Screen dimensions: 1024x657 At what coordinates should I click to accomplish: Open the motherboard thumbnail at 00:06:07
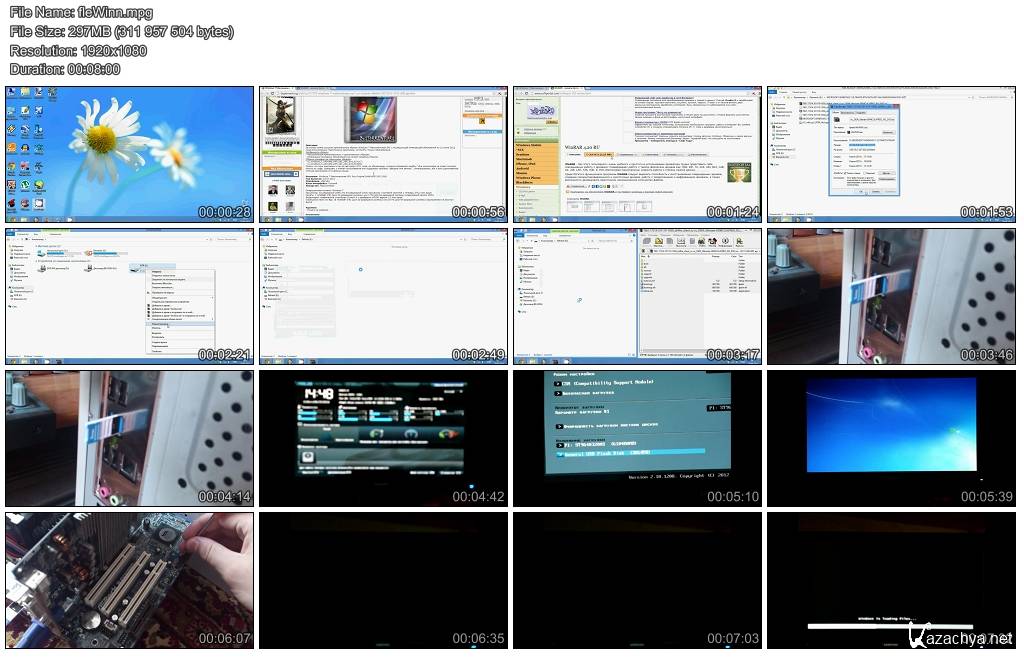(x=130, y=580)
